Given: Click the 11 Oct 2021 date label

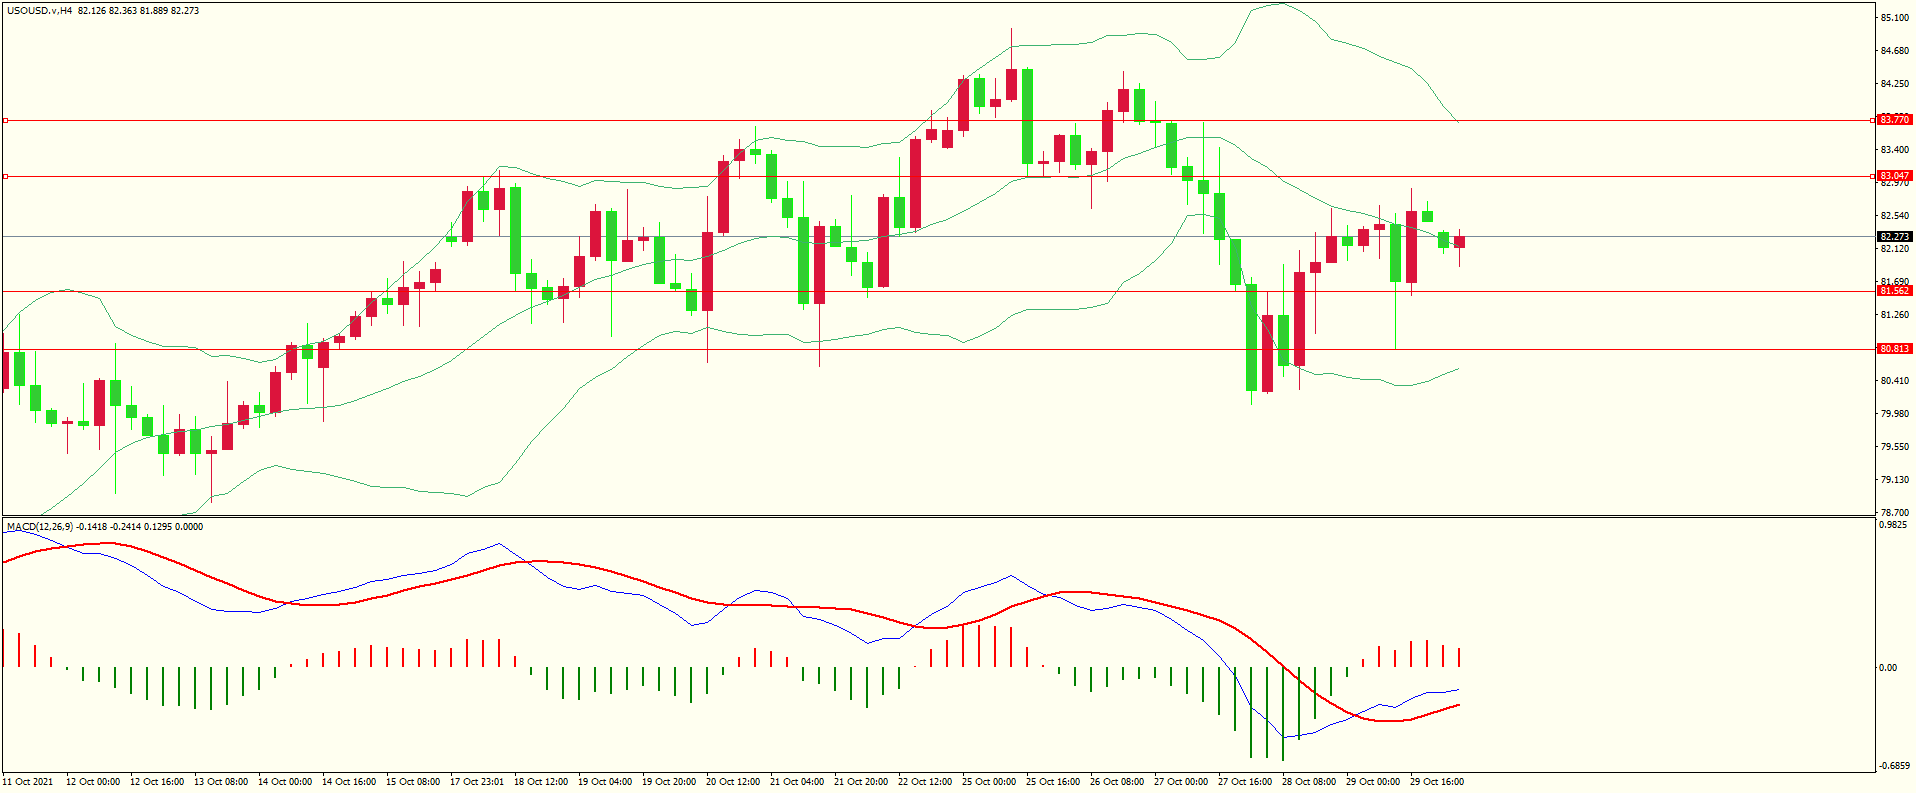Looking at the screenshot, I should click(28, 782).
